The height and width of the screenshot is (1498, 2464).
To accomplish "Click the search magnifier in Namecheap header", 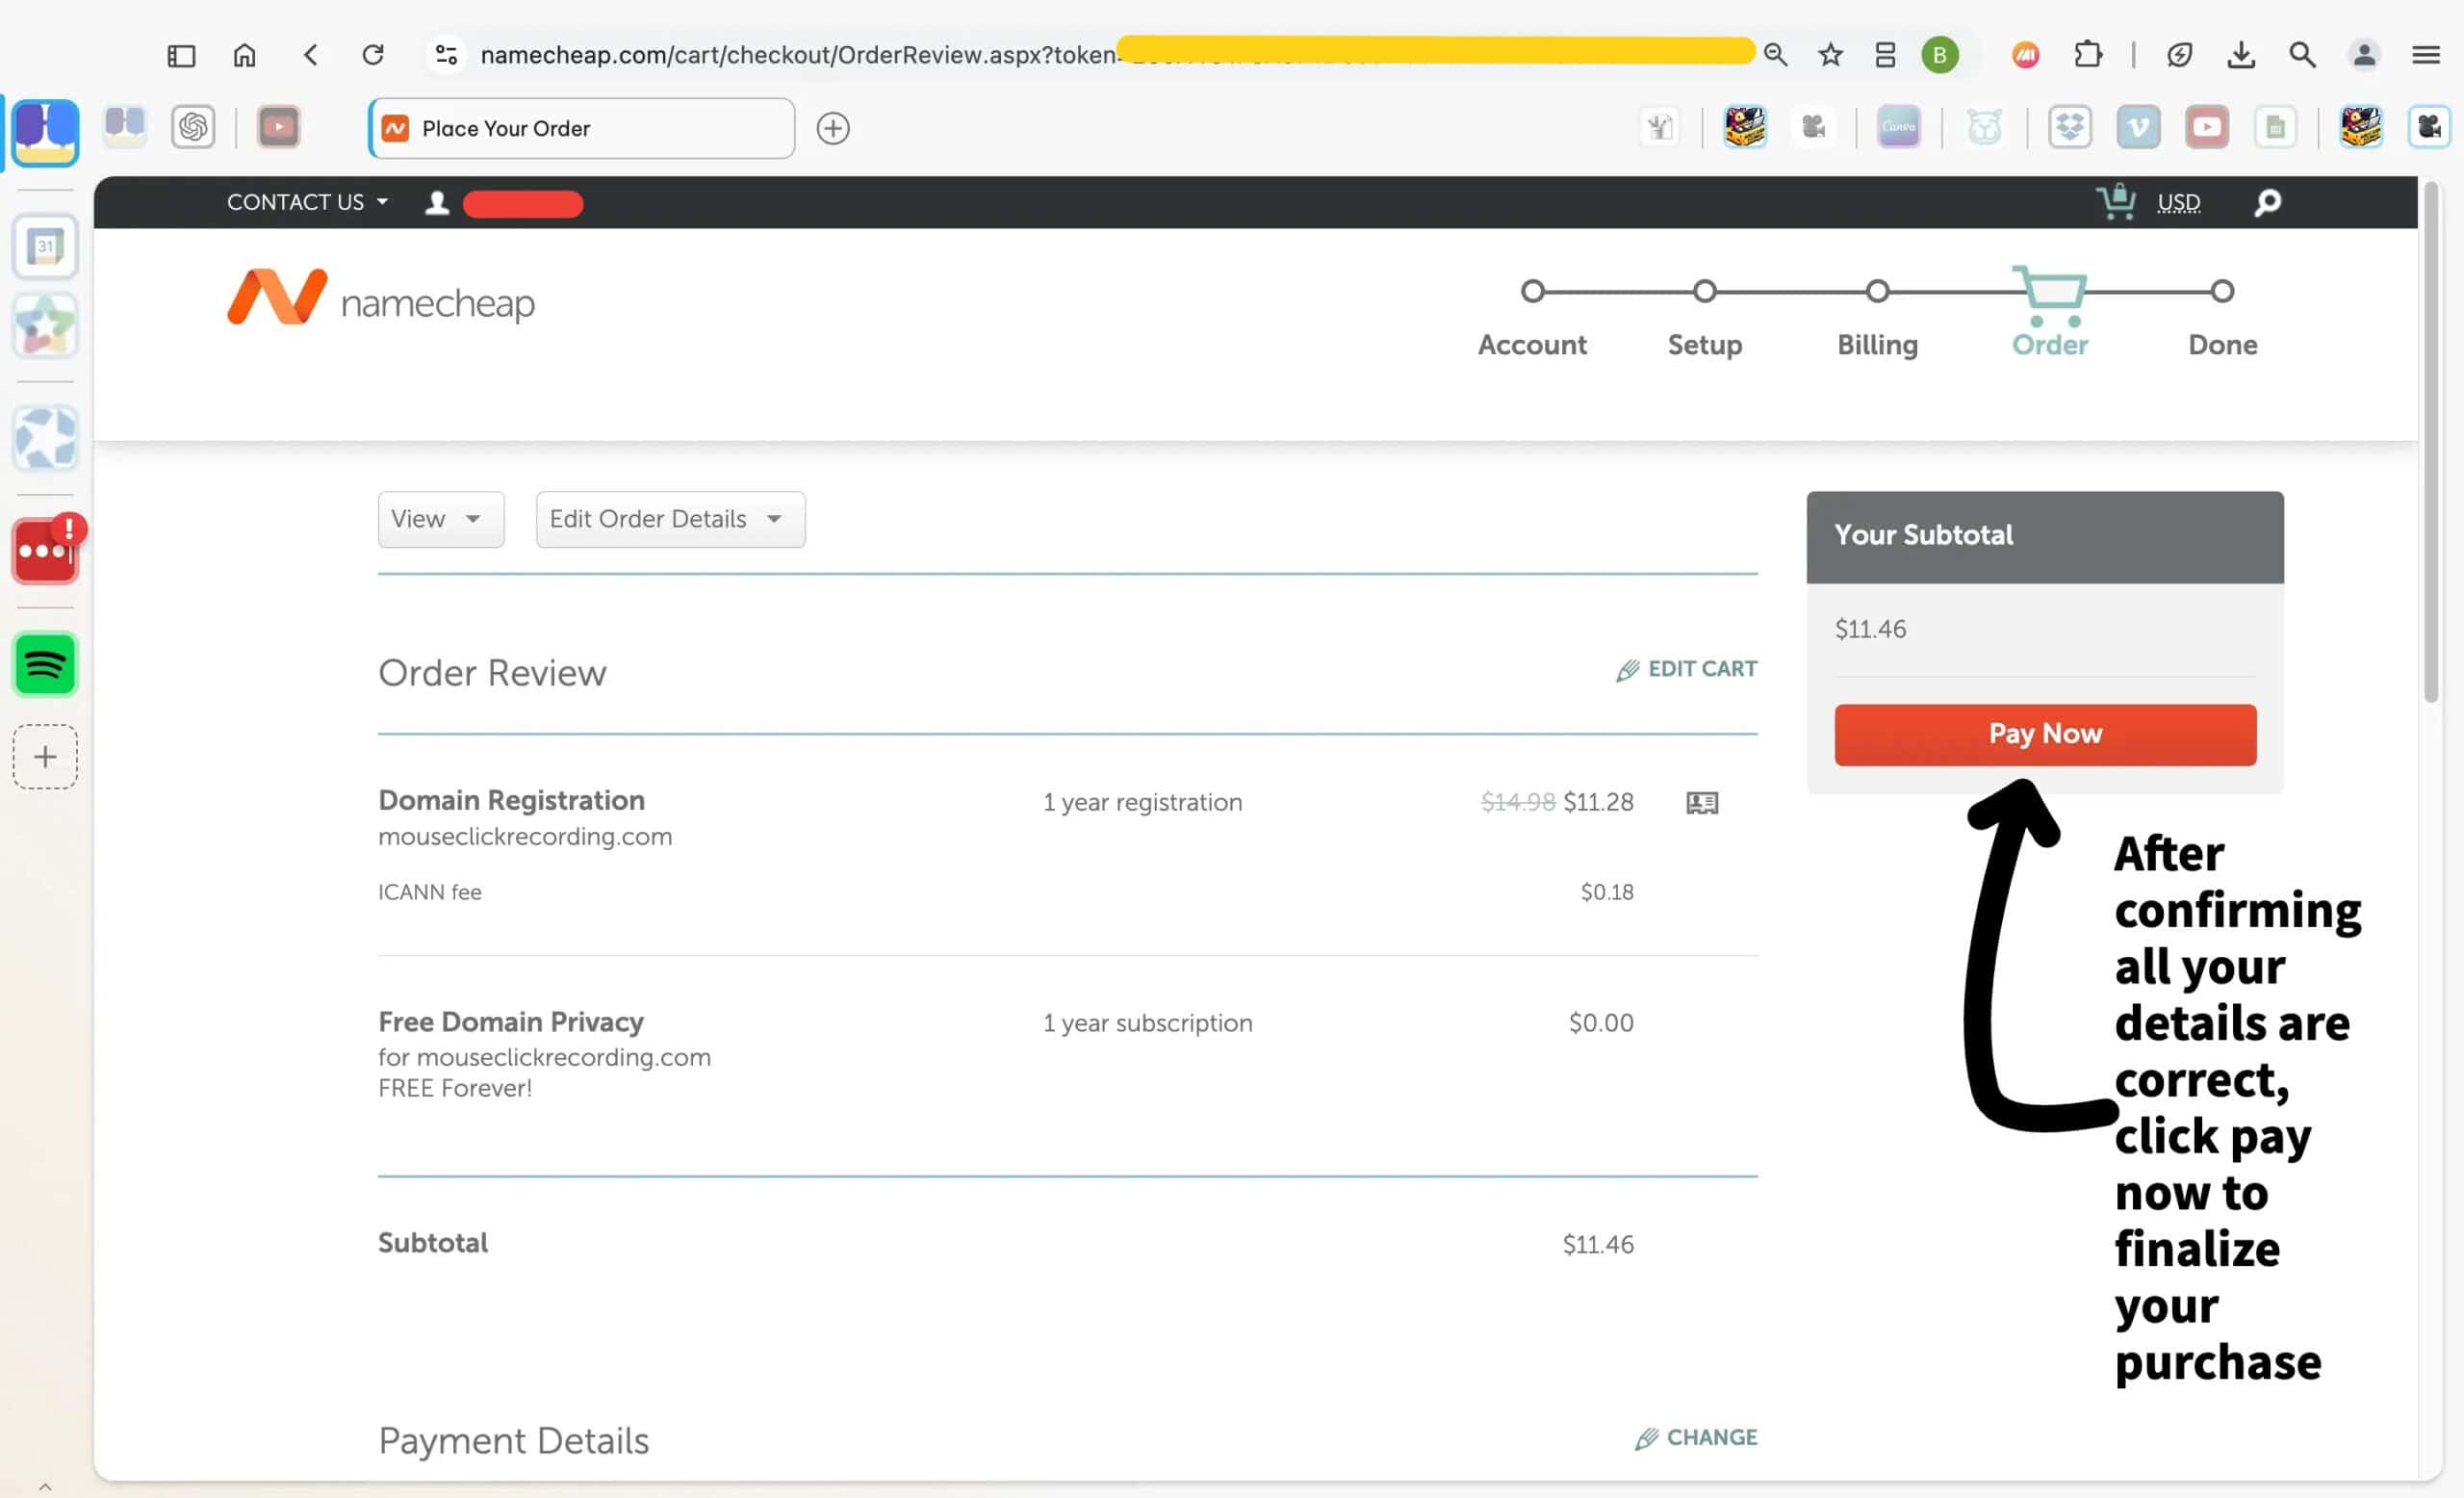I will pos(2267,203).
